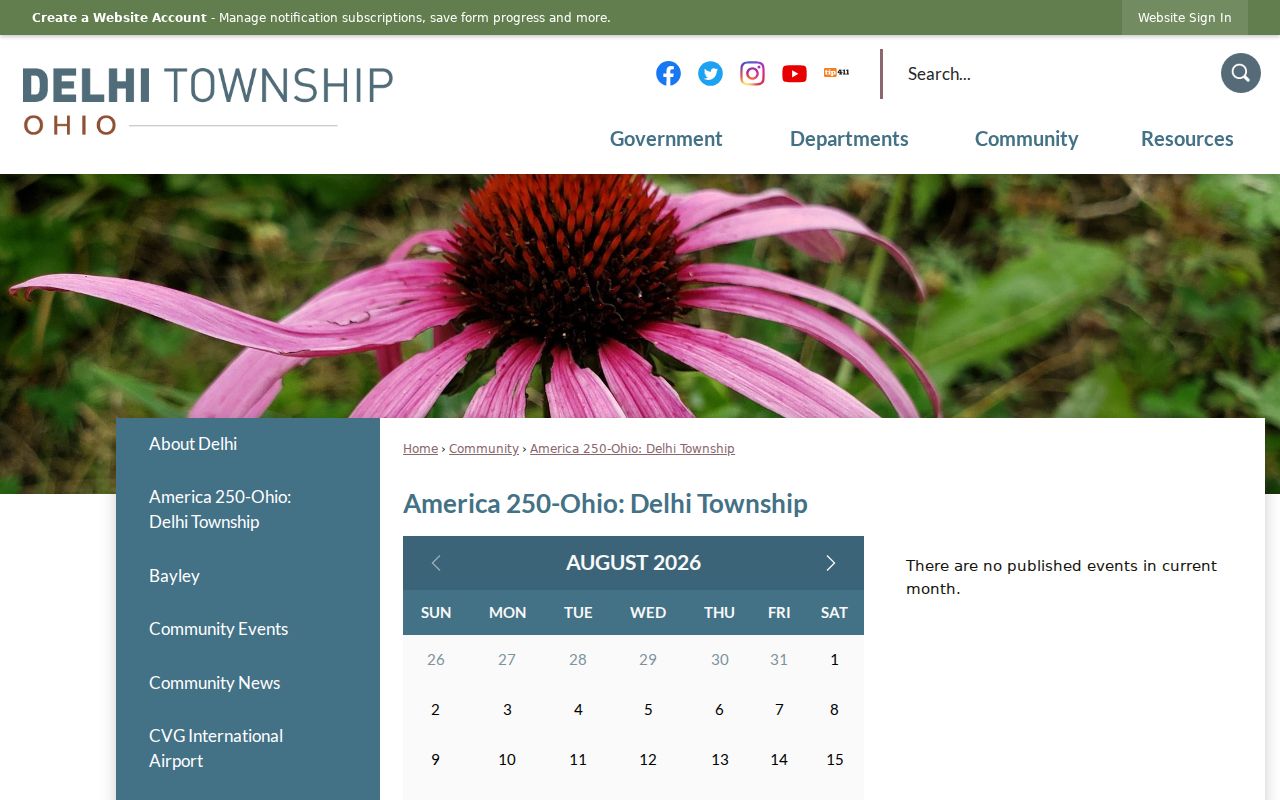1280x800 pixels.
Task: Select August 1 on calendar
Action: coord(834,660)
